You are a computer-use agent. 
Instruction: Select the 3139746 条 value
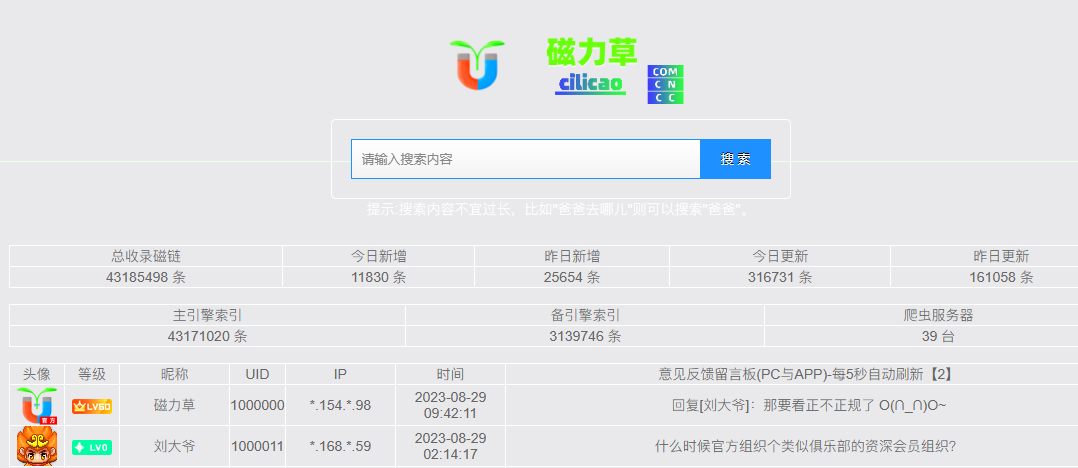(x=585, y=337)
